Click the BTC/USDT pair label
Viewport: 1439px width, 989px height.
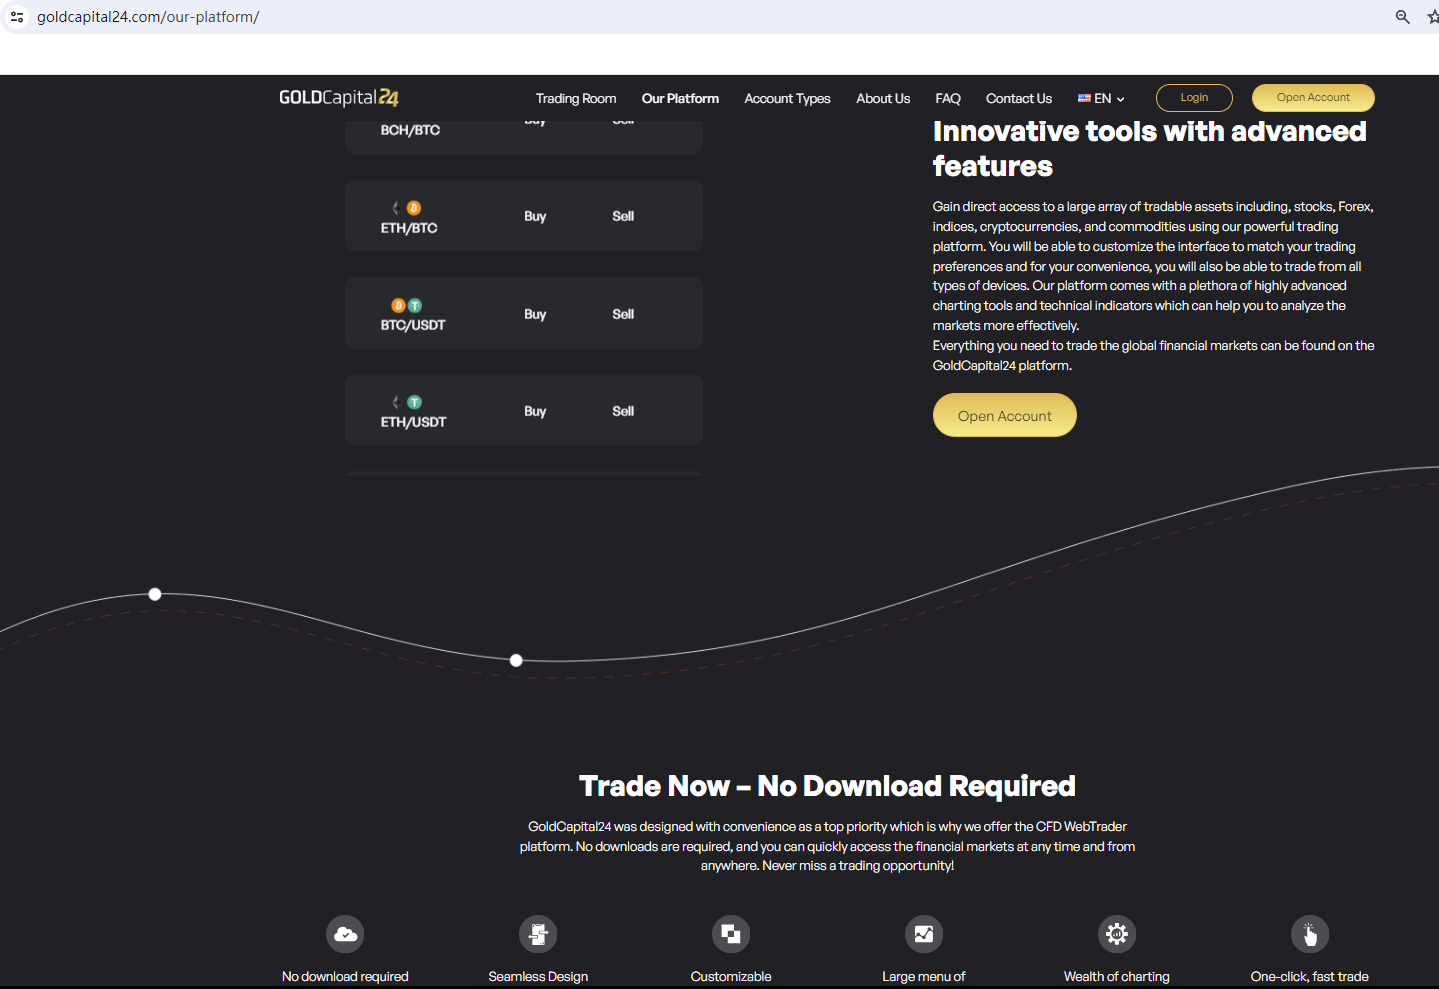(x=413, y=325)
